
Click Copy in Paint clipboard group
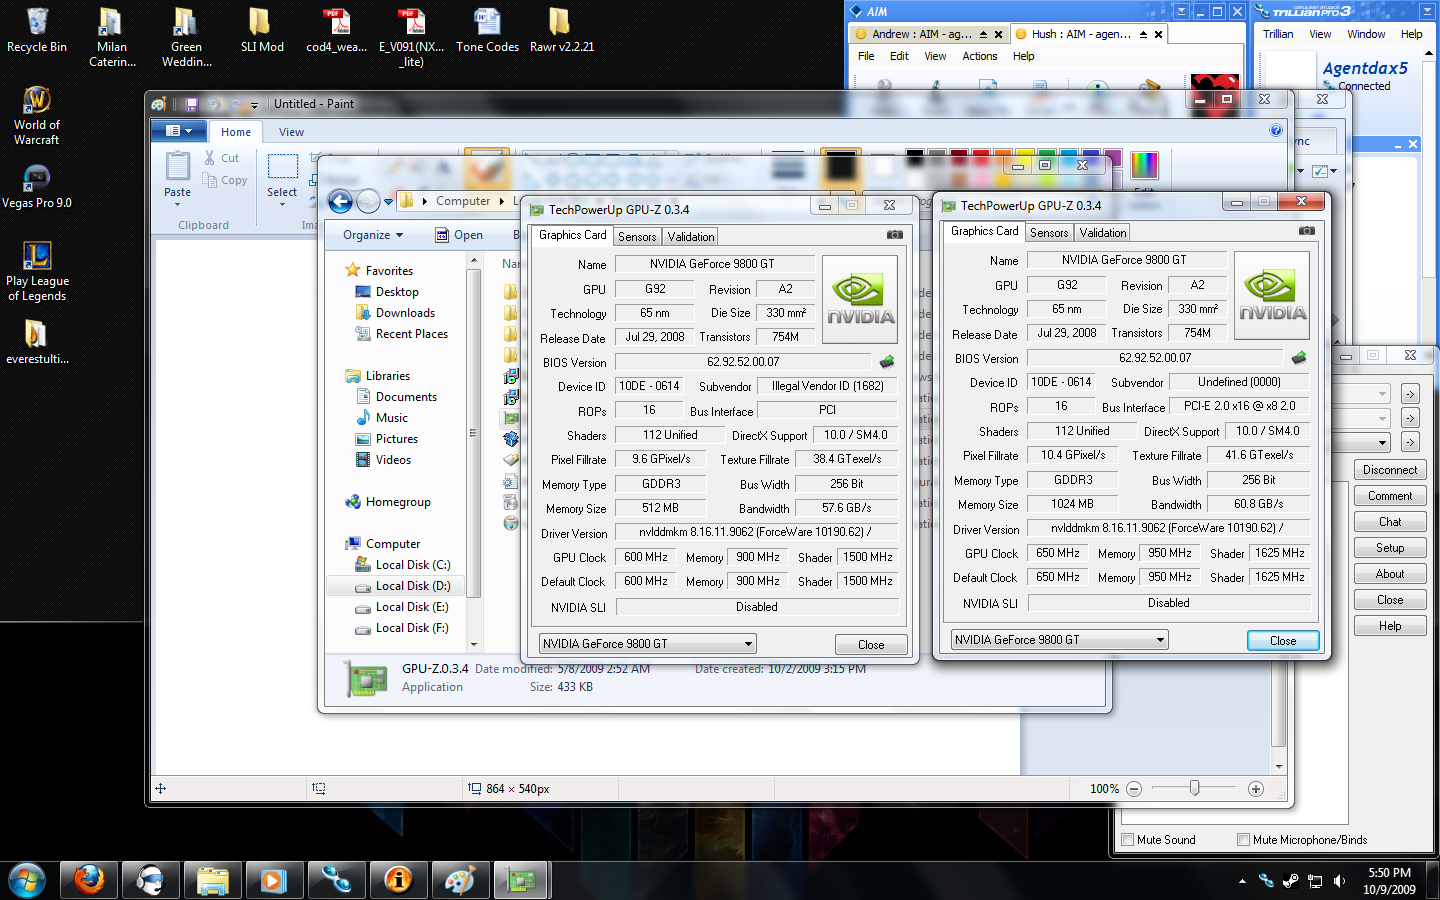pyautogui.click(x=225, y=180)
